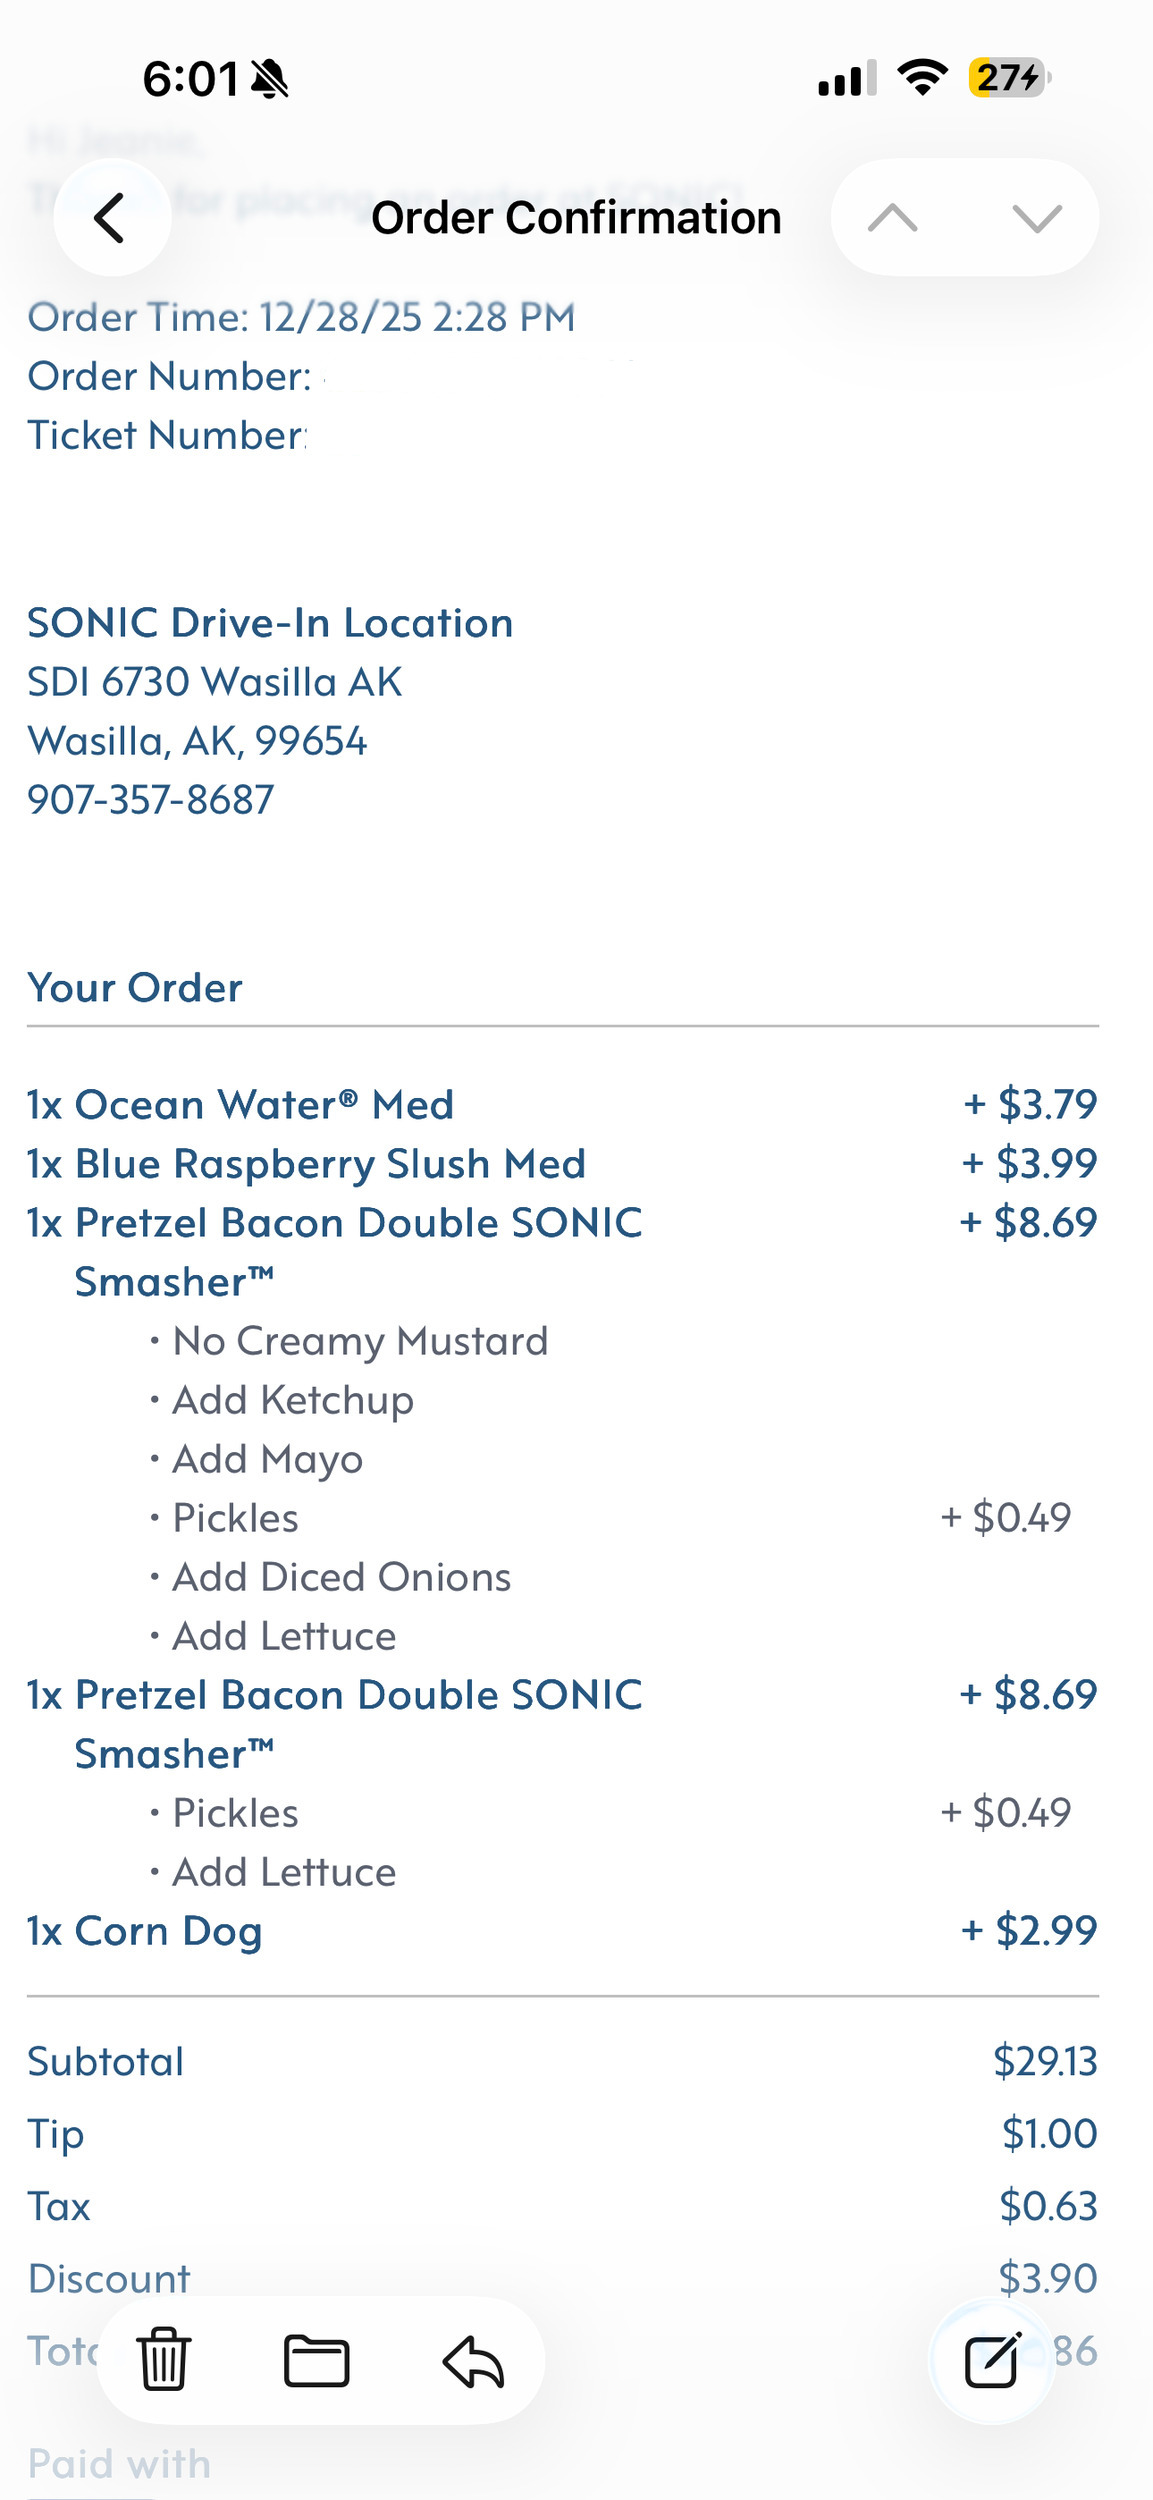Select the Ocean Water Med line item
This screenshot has width=1153, height=2500.
[x=240, y=1104]
